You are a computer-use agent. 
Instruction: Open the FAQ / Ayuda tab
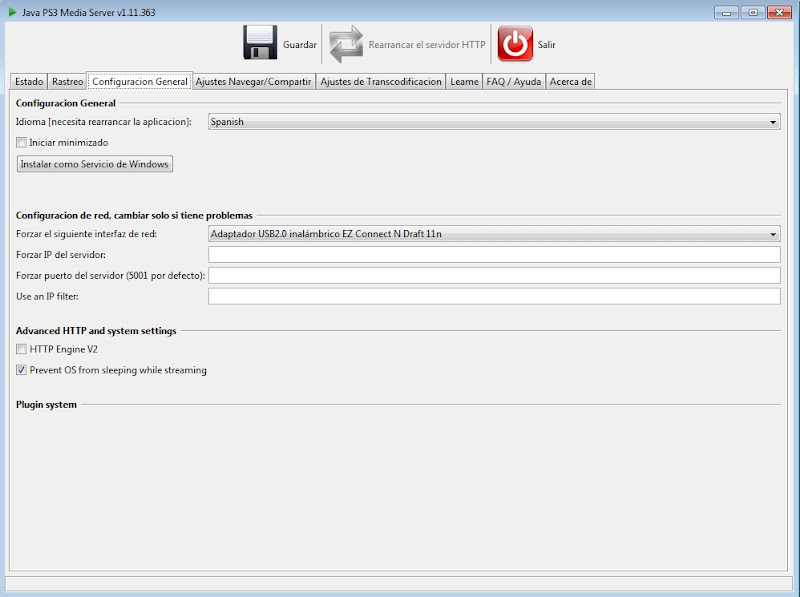(x=514, y=82)
